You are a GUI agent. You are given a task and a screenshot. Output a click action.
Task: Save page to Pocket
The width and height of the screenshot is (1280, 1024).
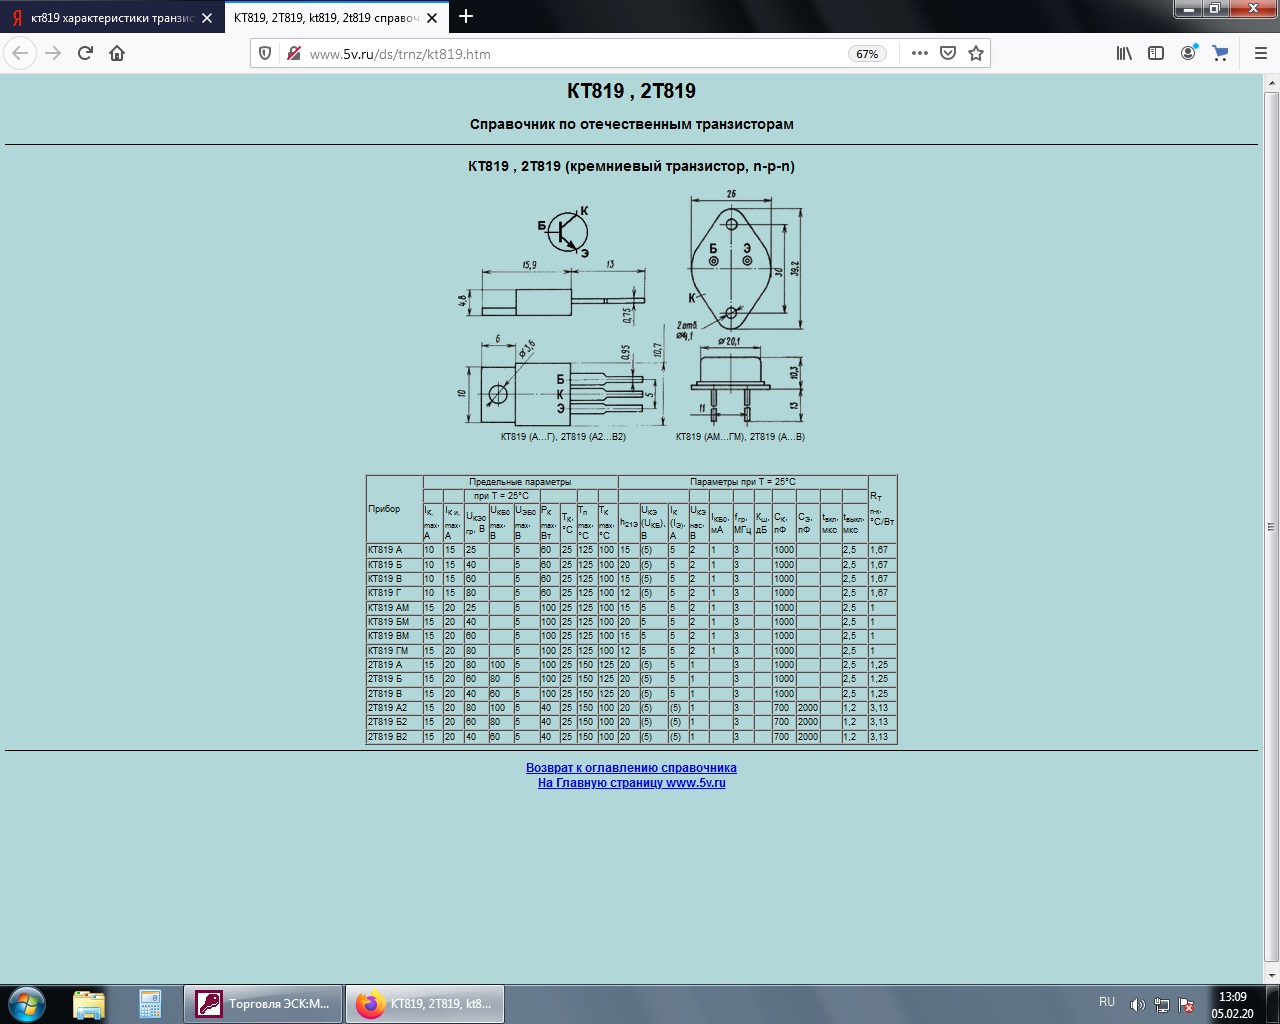point(948,54)
